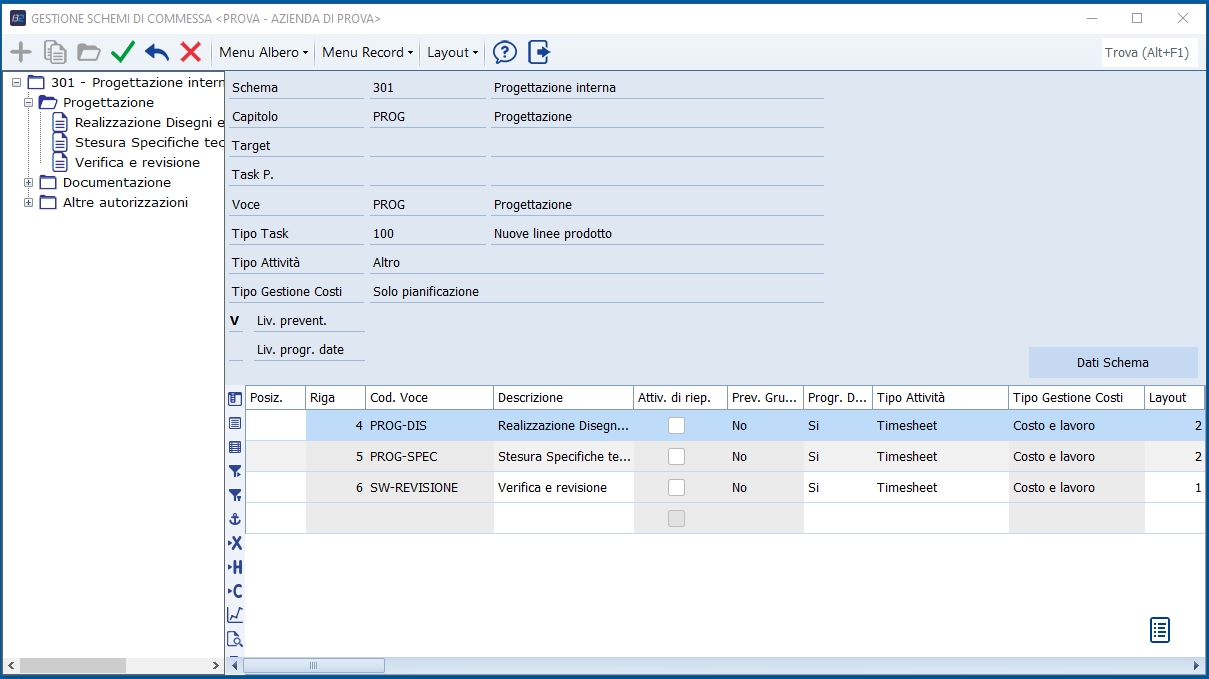Expand the Altre autorizzazioni tree folder
1209x679 pixels.
pos(29,202)
